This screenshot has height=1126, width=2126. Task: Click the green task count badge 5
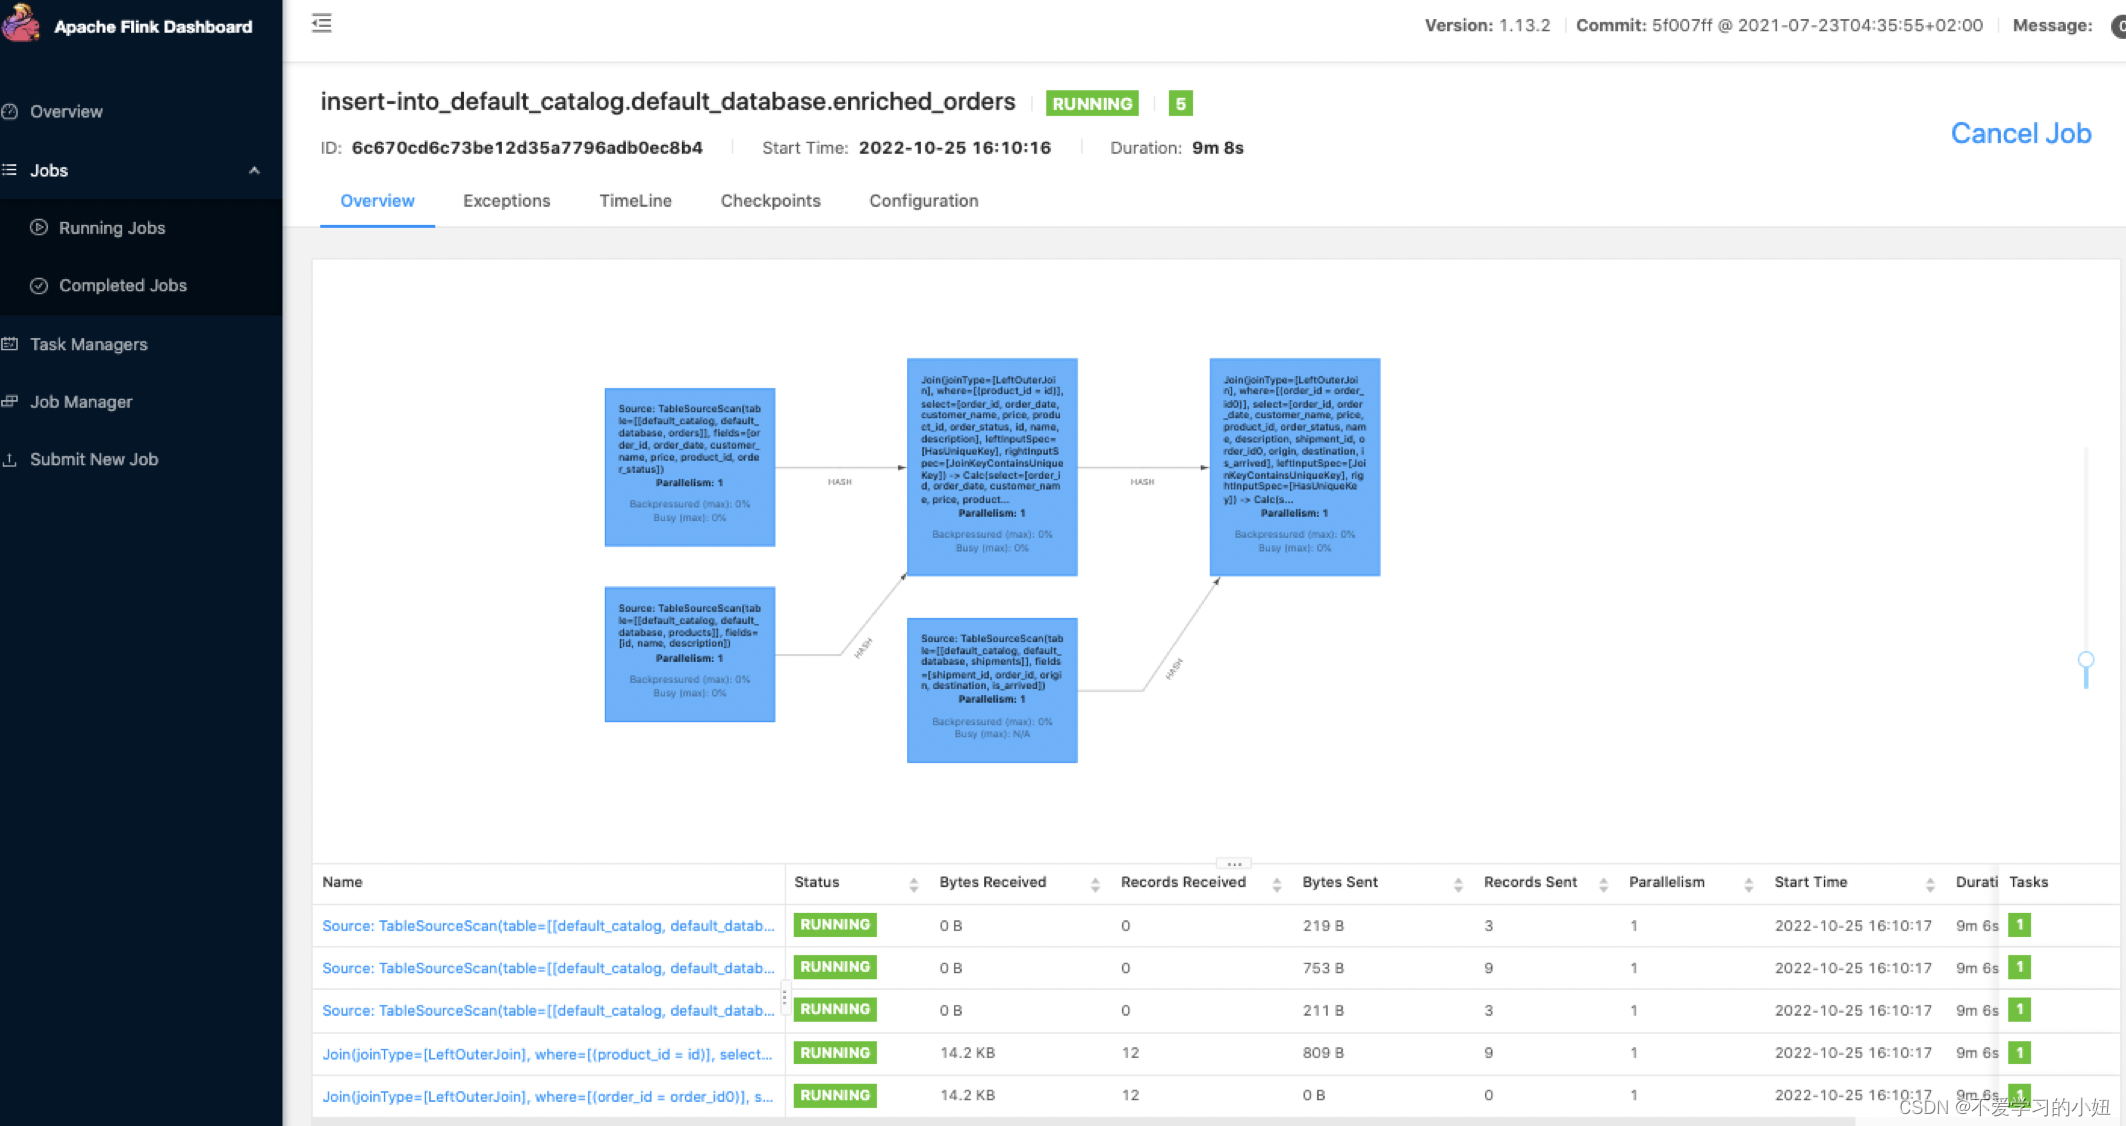click(x=1180, y=103)
